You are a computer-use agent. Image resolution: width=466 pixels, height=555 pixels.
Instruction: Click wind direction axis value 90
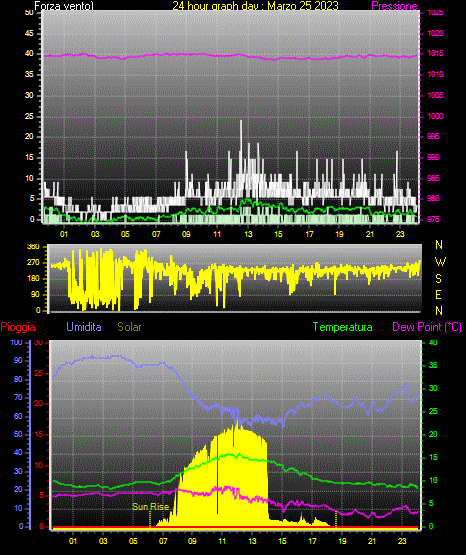tap(35, 294)
